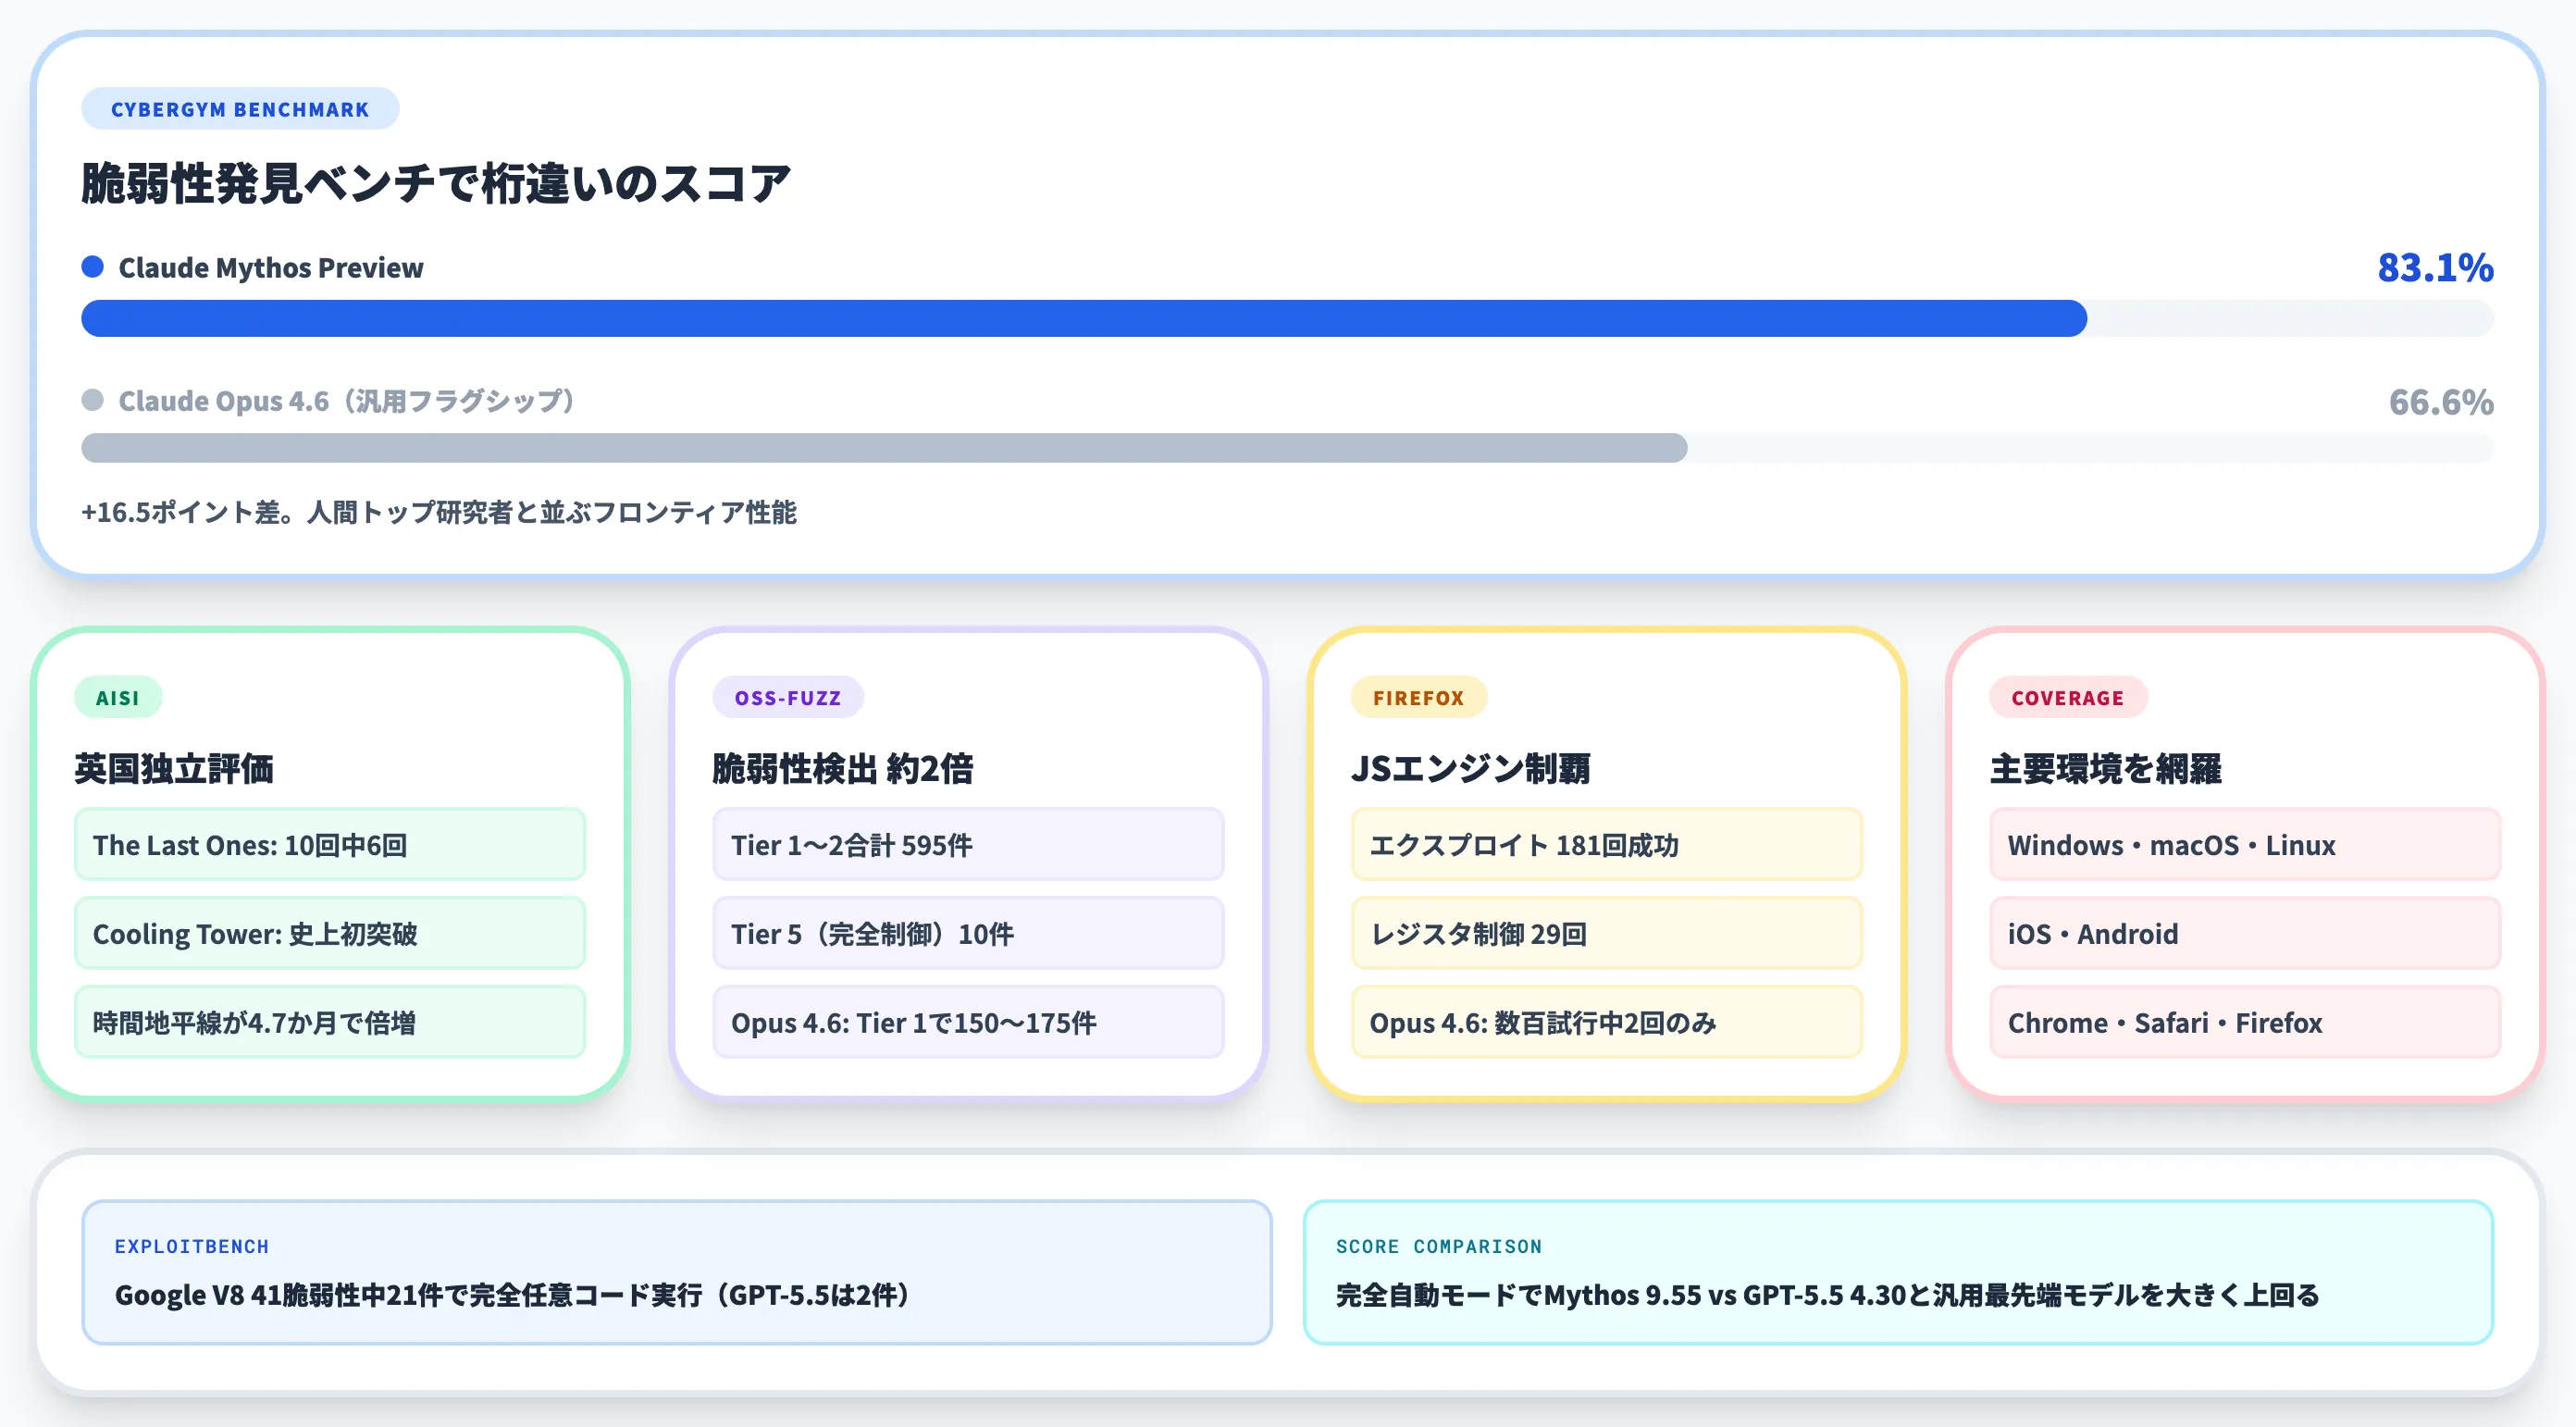Screen dimensions: 2576x1427
Task: Click the 主要環境を網羅 card title
Action: [x=2106, y=769]
